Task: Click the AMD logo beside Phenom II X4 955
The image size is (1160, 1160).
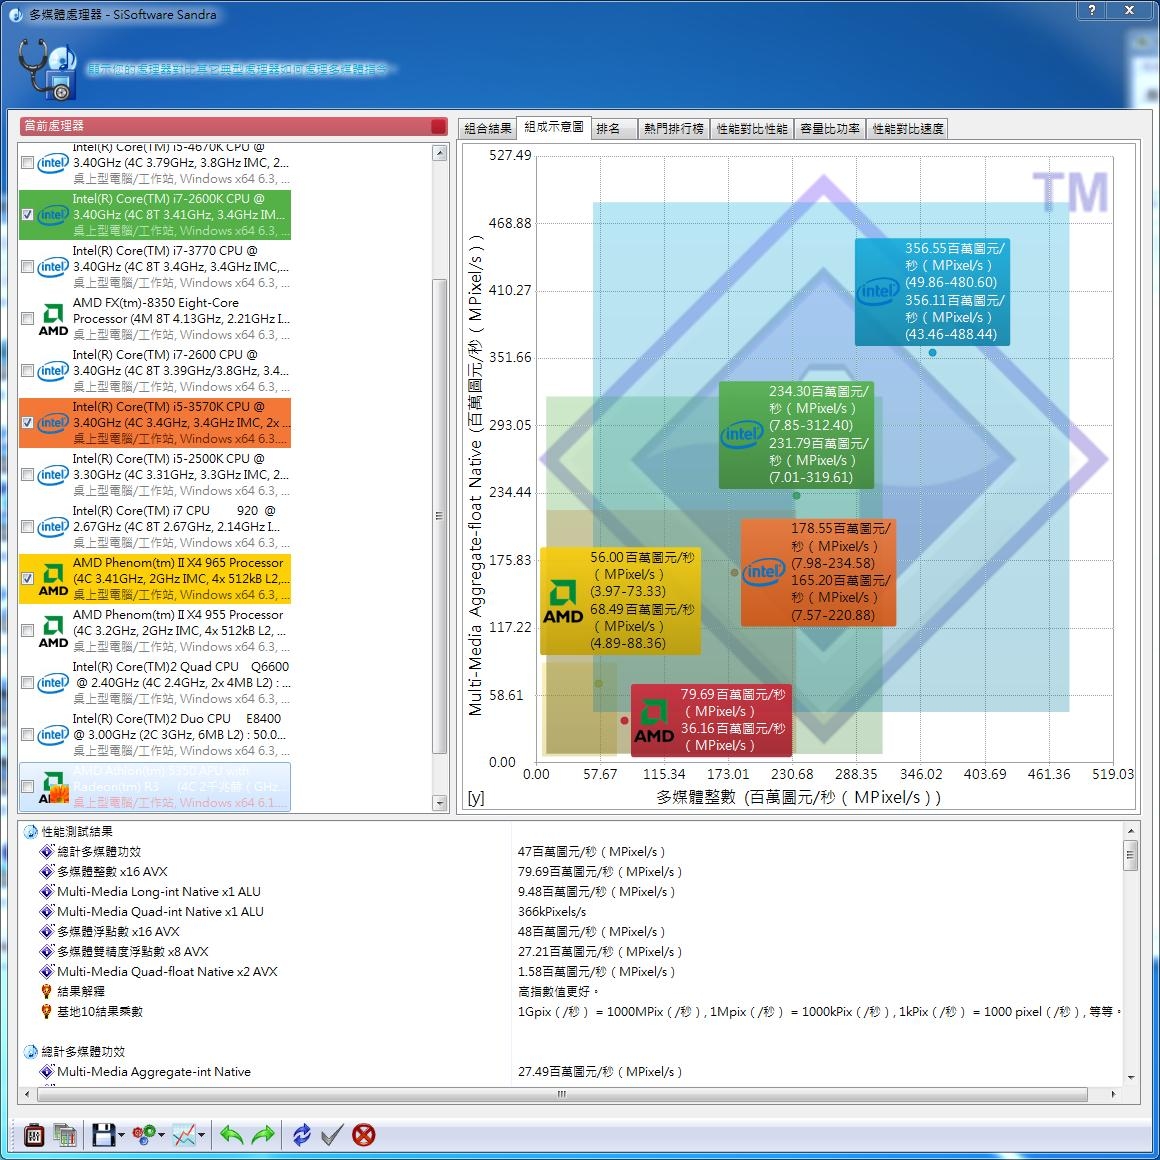Action: pyautogui.click(x=53, y=631)
